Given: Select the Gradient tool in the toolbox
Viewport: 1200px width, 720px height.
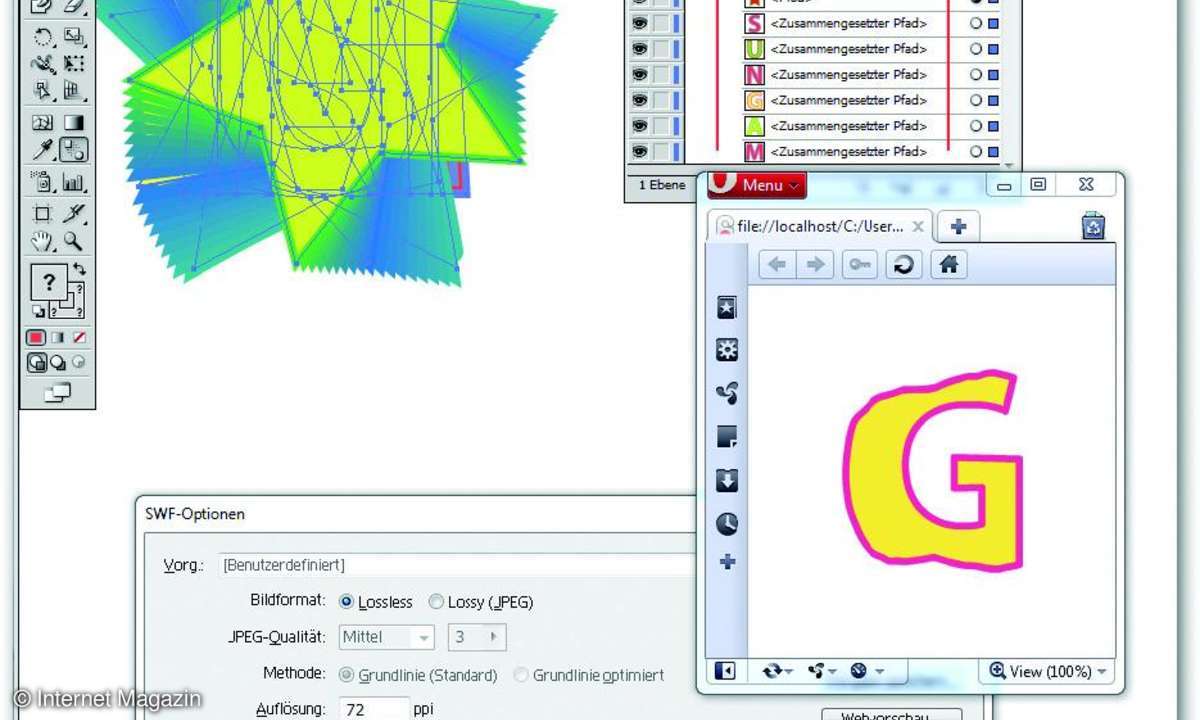Looking at the screenshot, I should pos(74,123).
